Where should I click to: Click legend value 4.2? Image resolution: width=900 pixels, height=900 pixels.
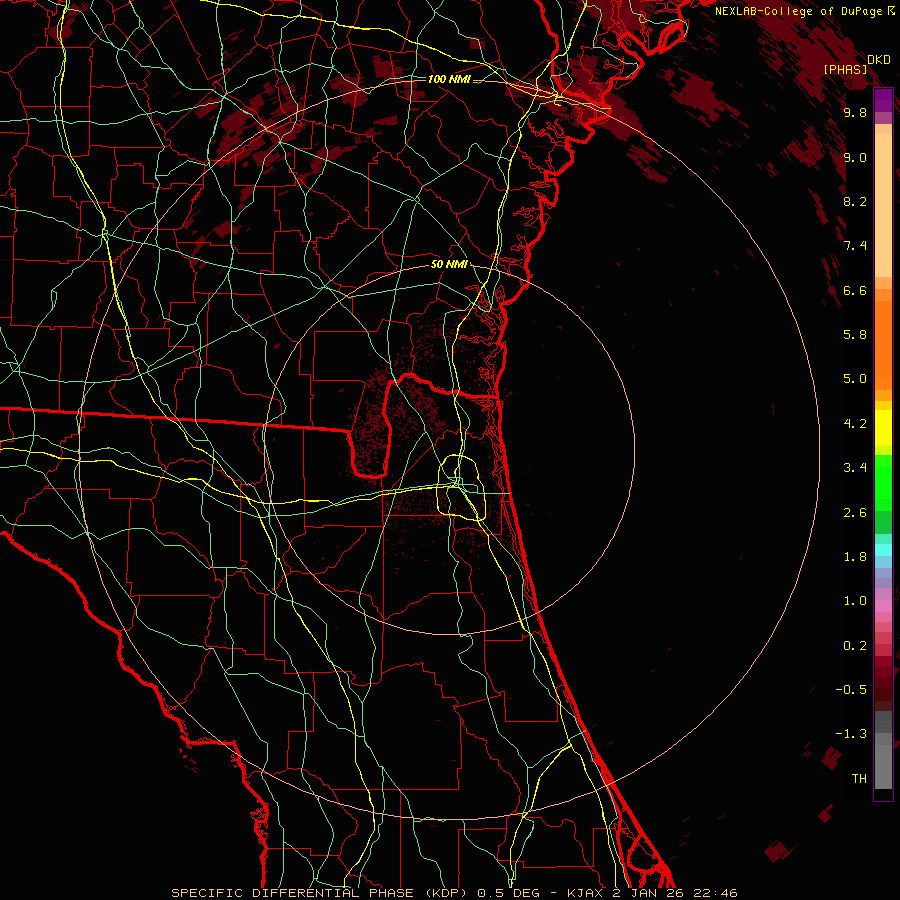[x=855, y=424]
